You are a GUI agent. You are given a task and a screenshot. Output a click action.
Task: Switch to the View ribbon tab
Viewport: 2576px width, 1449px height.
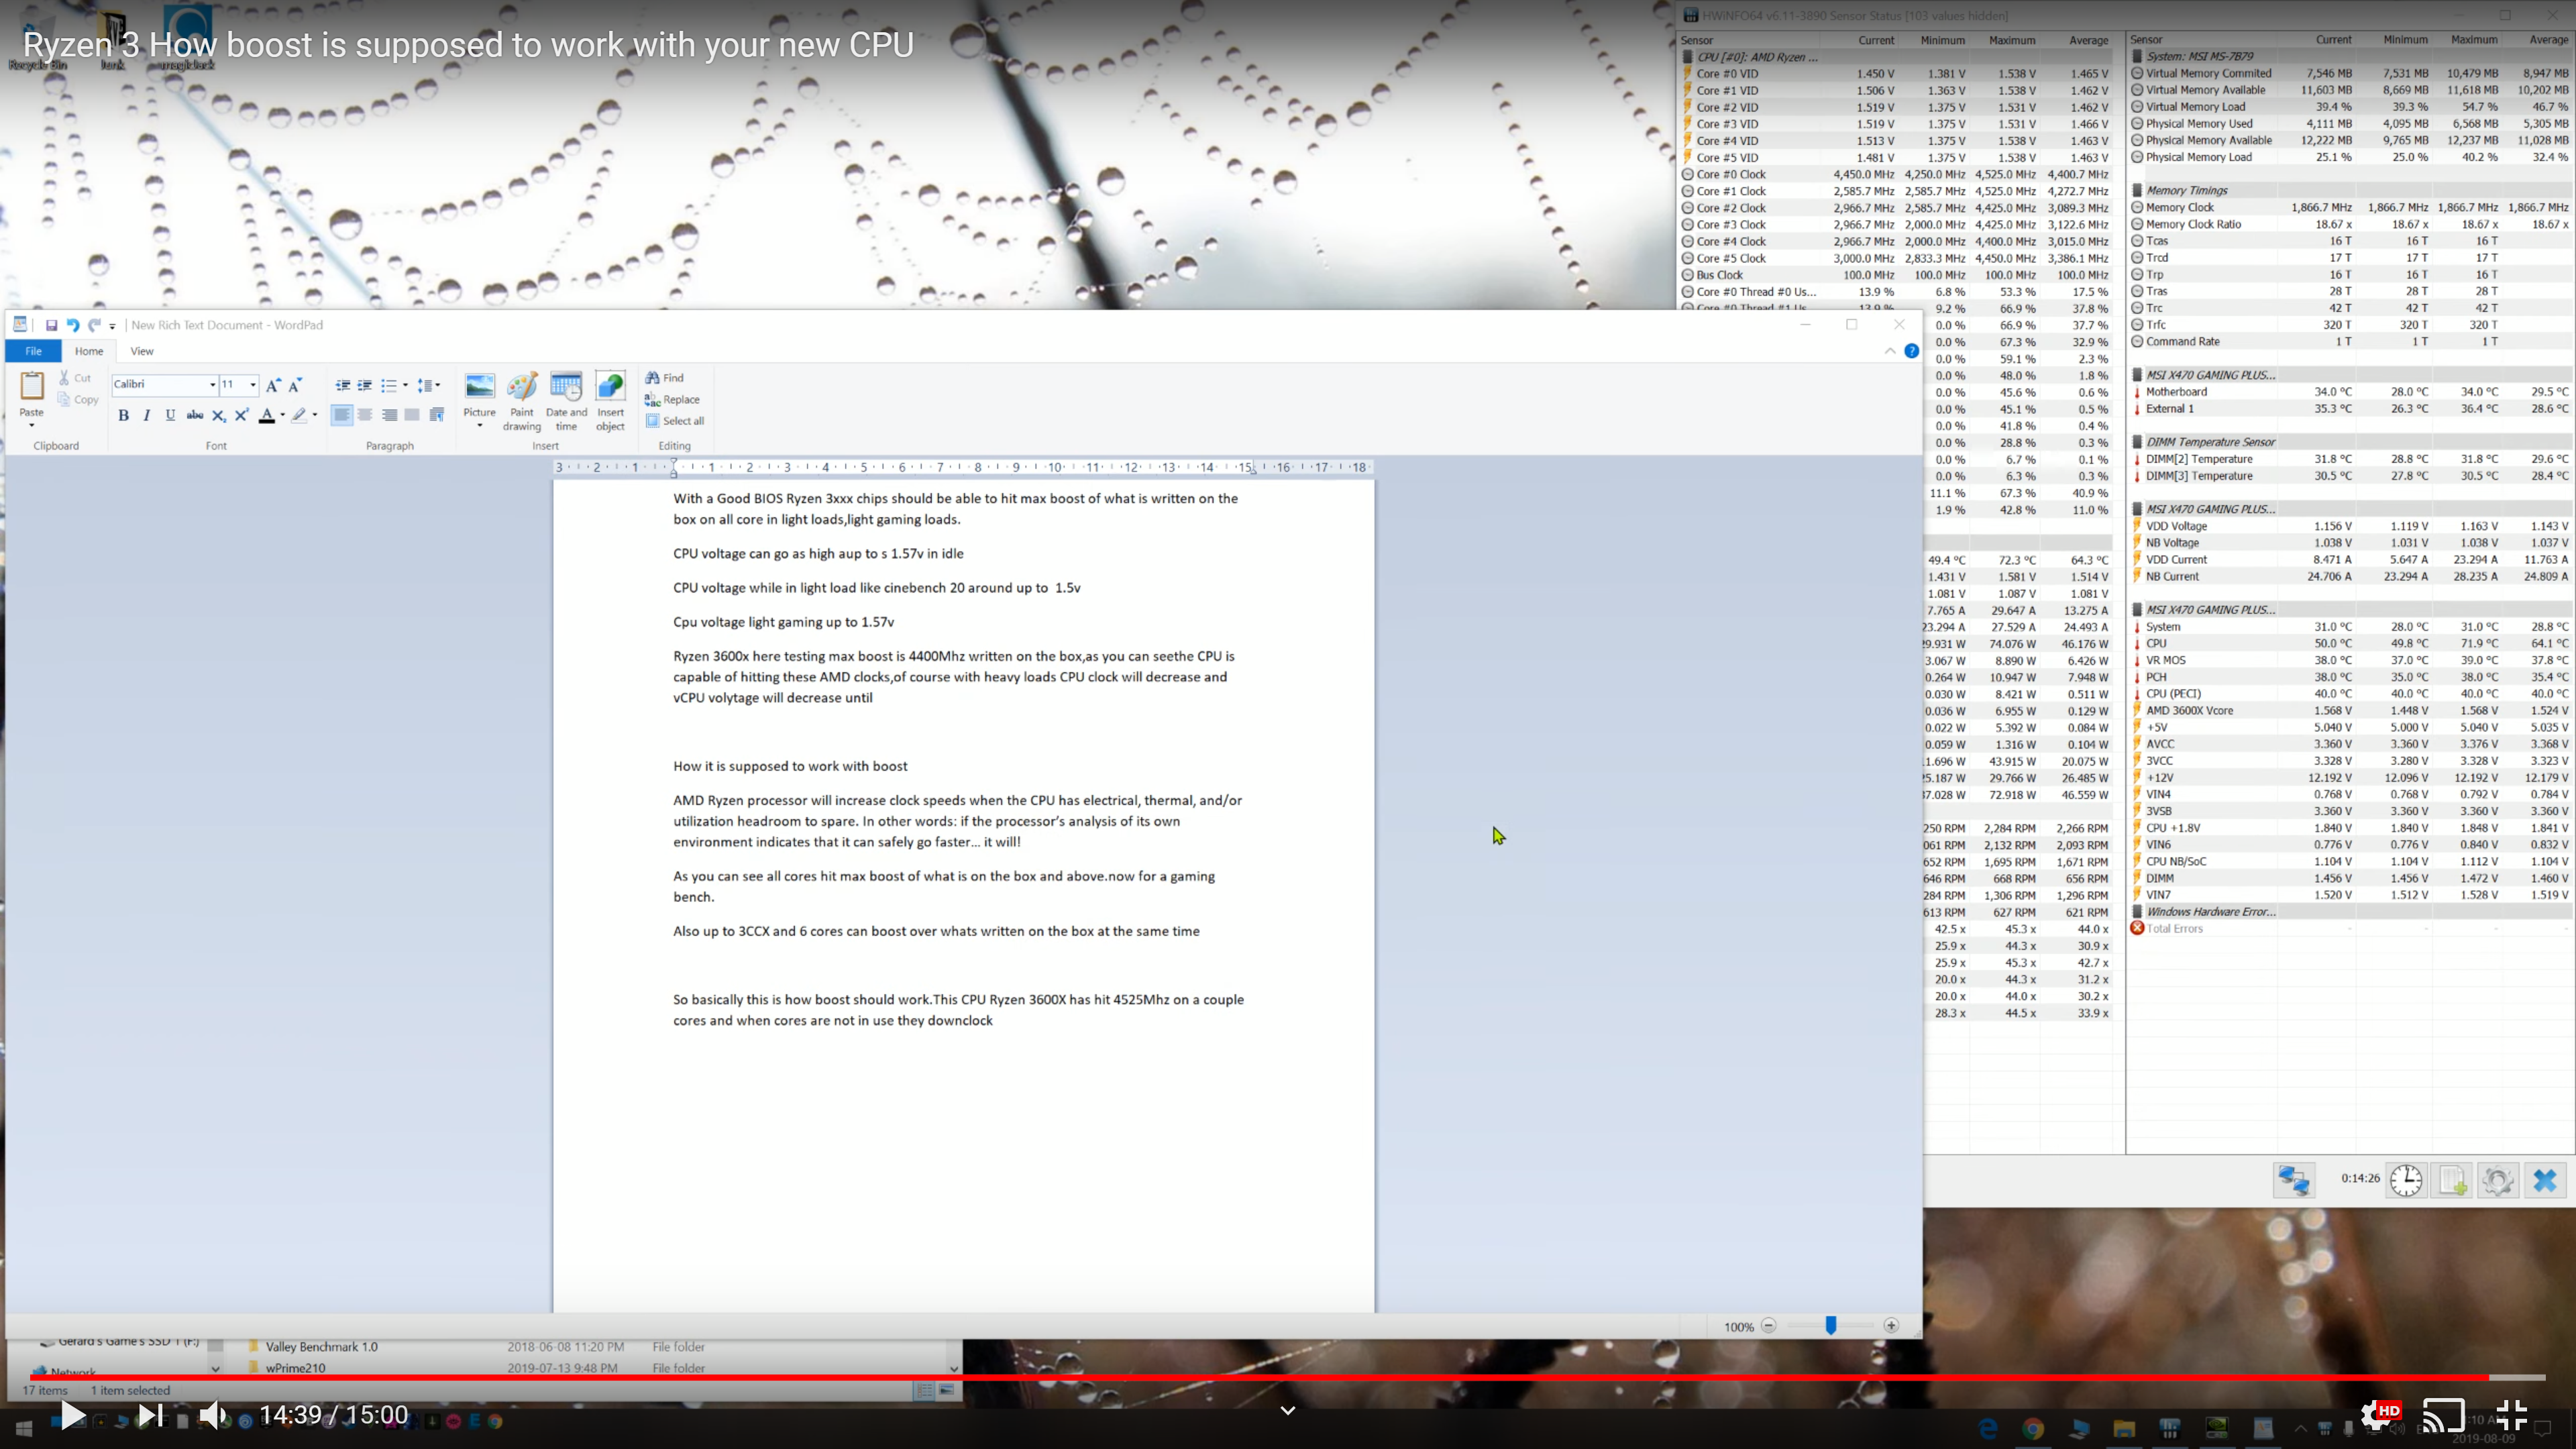[x=142, y=351]
